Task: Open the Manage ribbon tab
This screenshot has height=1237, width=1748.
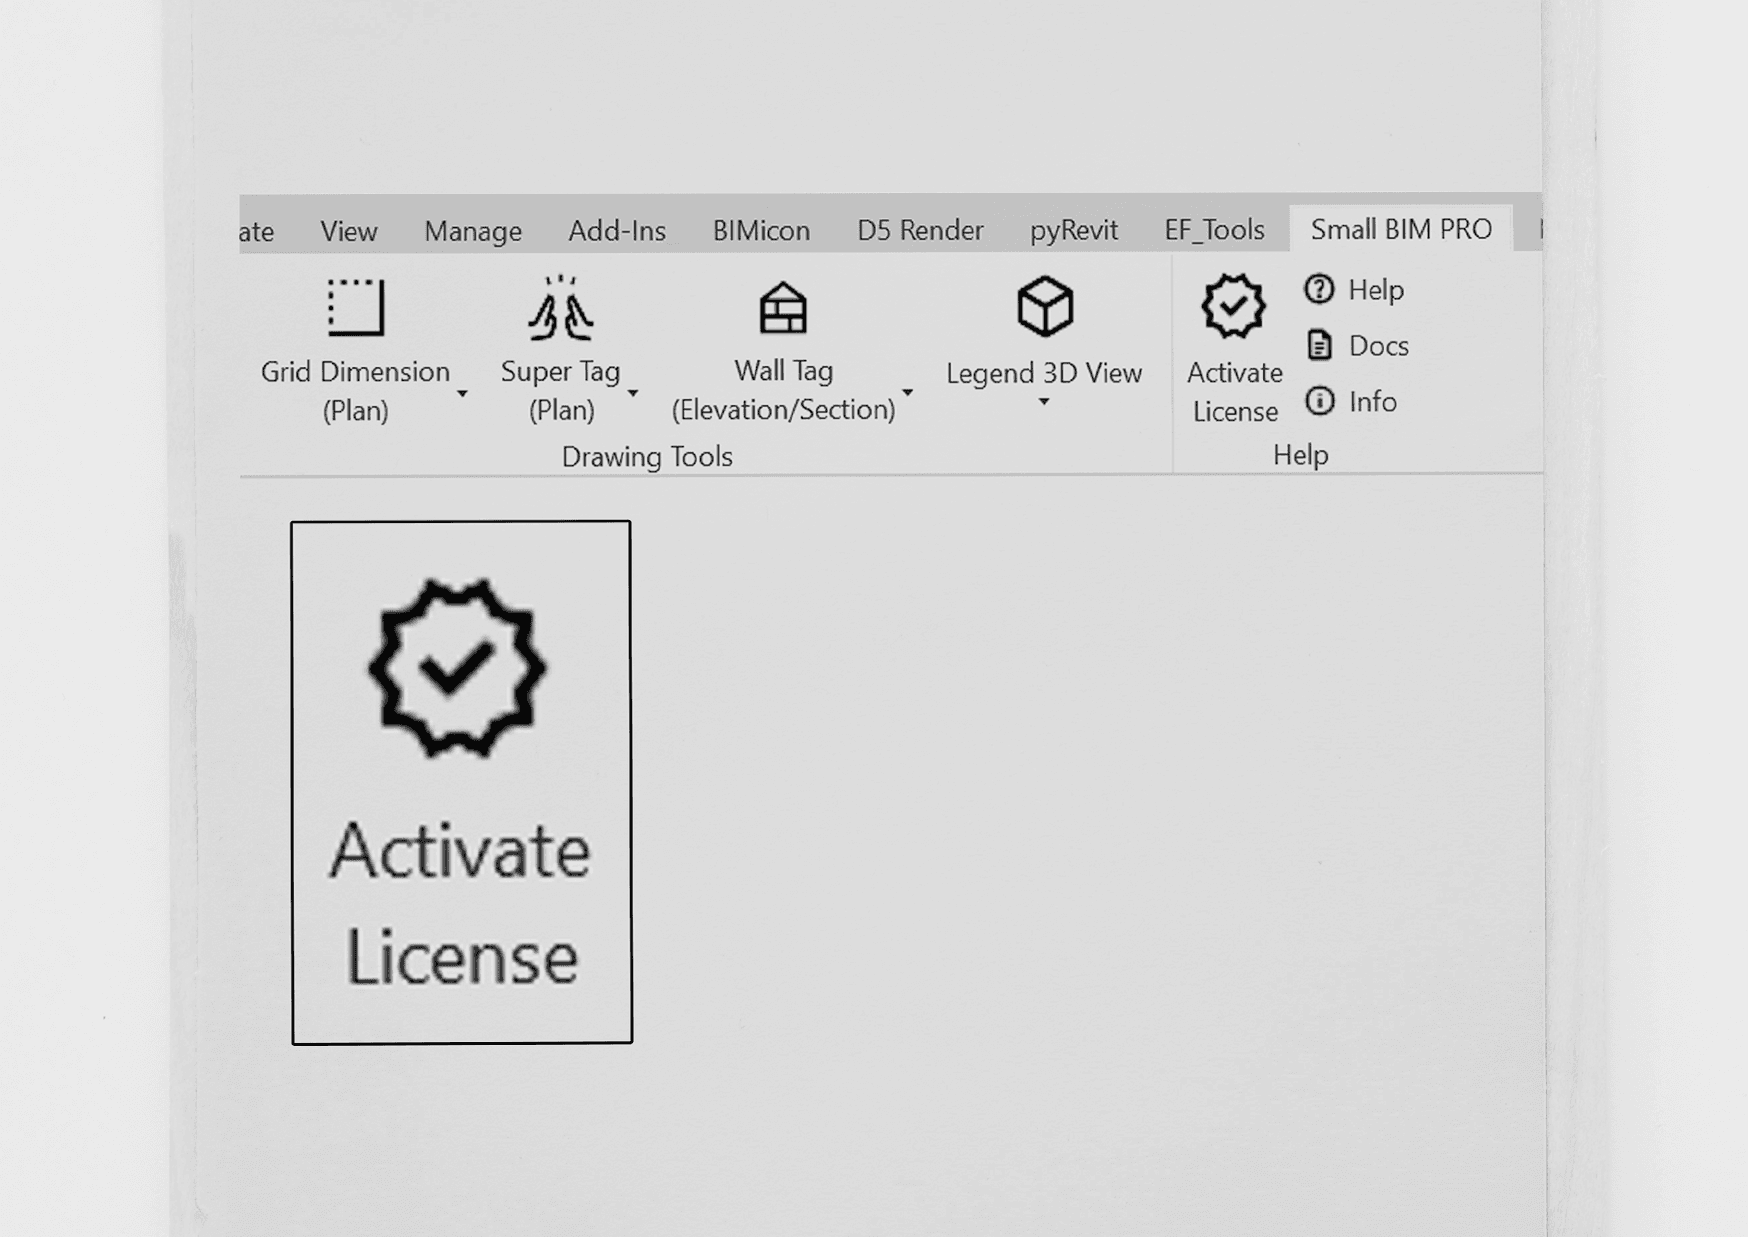Action: coord(472,231)
